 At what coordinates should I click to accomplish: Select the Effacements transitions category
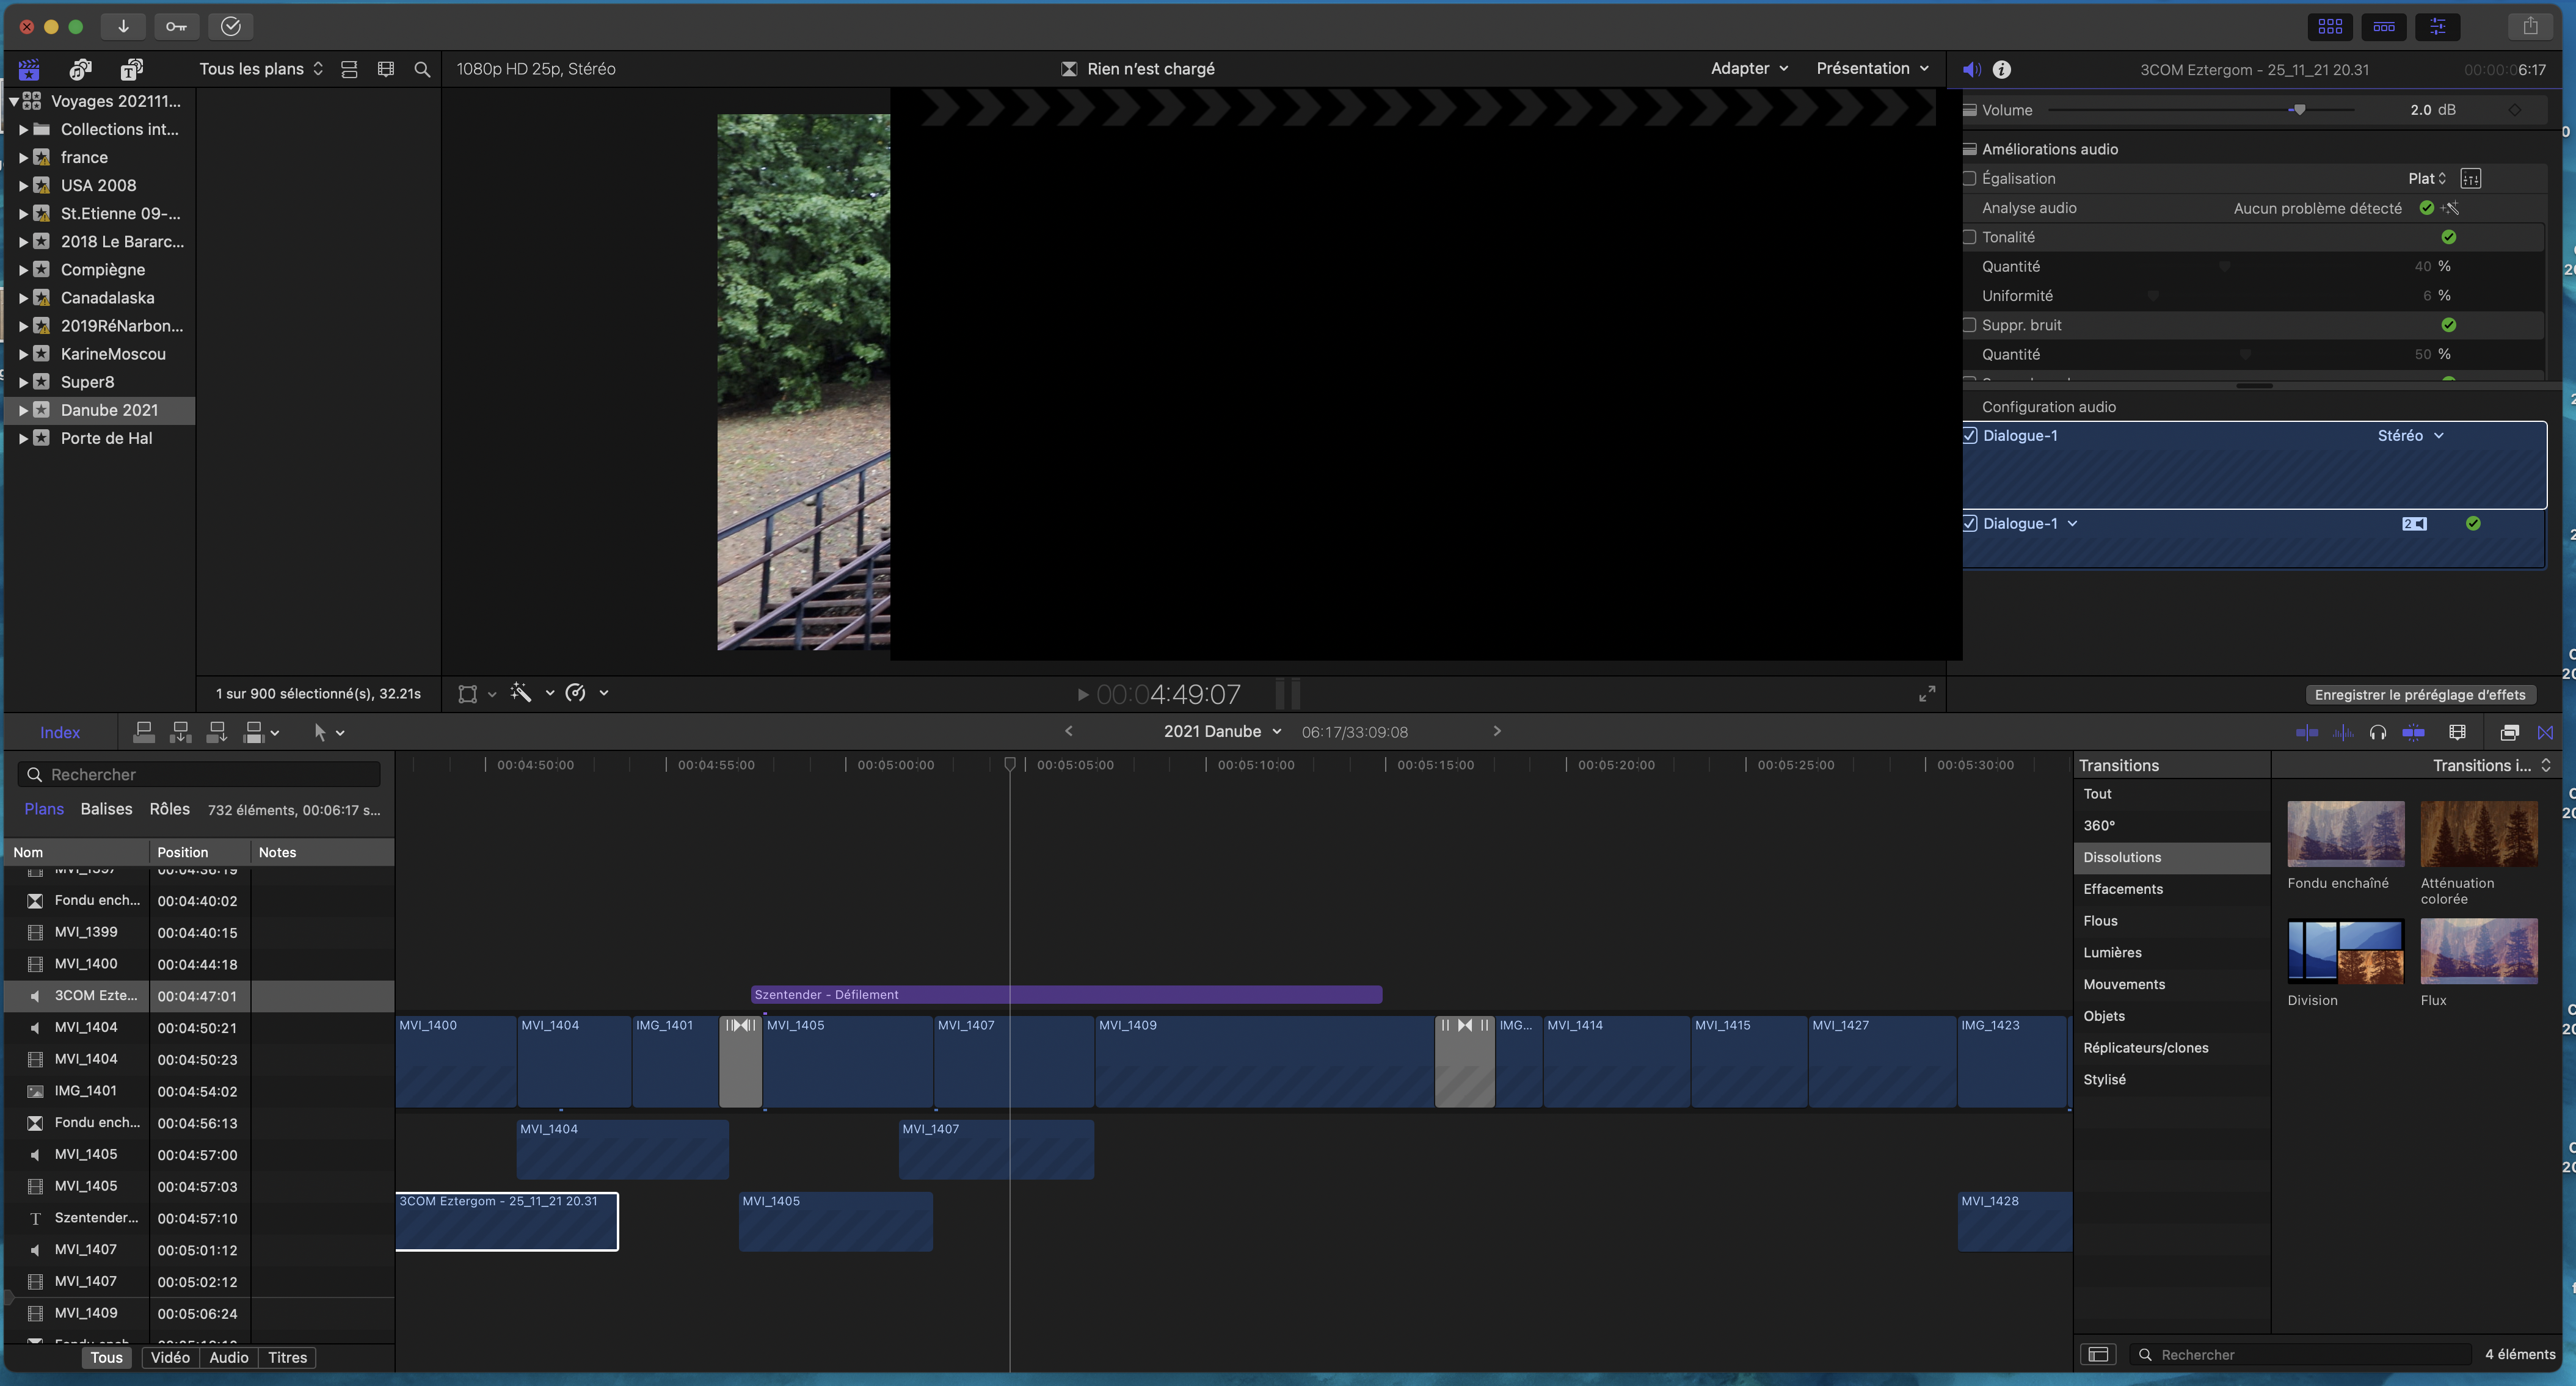click(x=2122, y=889)
